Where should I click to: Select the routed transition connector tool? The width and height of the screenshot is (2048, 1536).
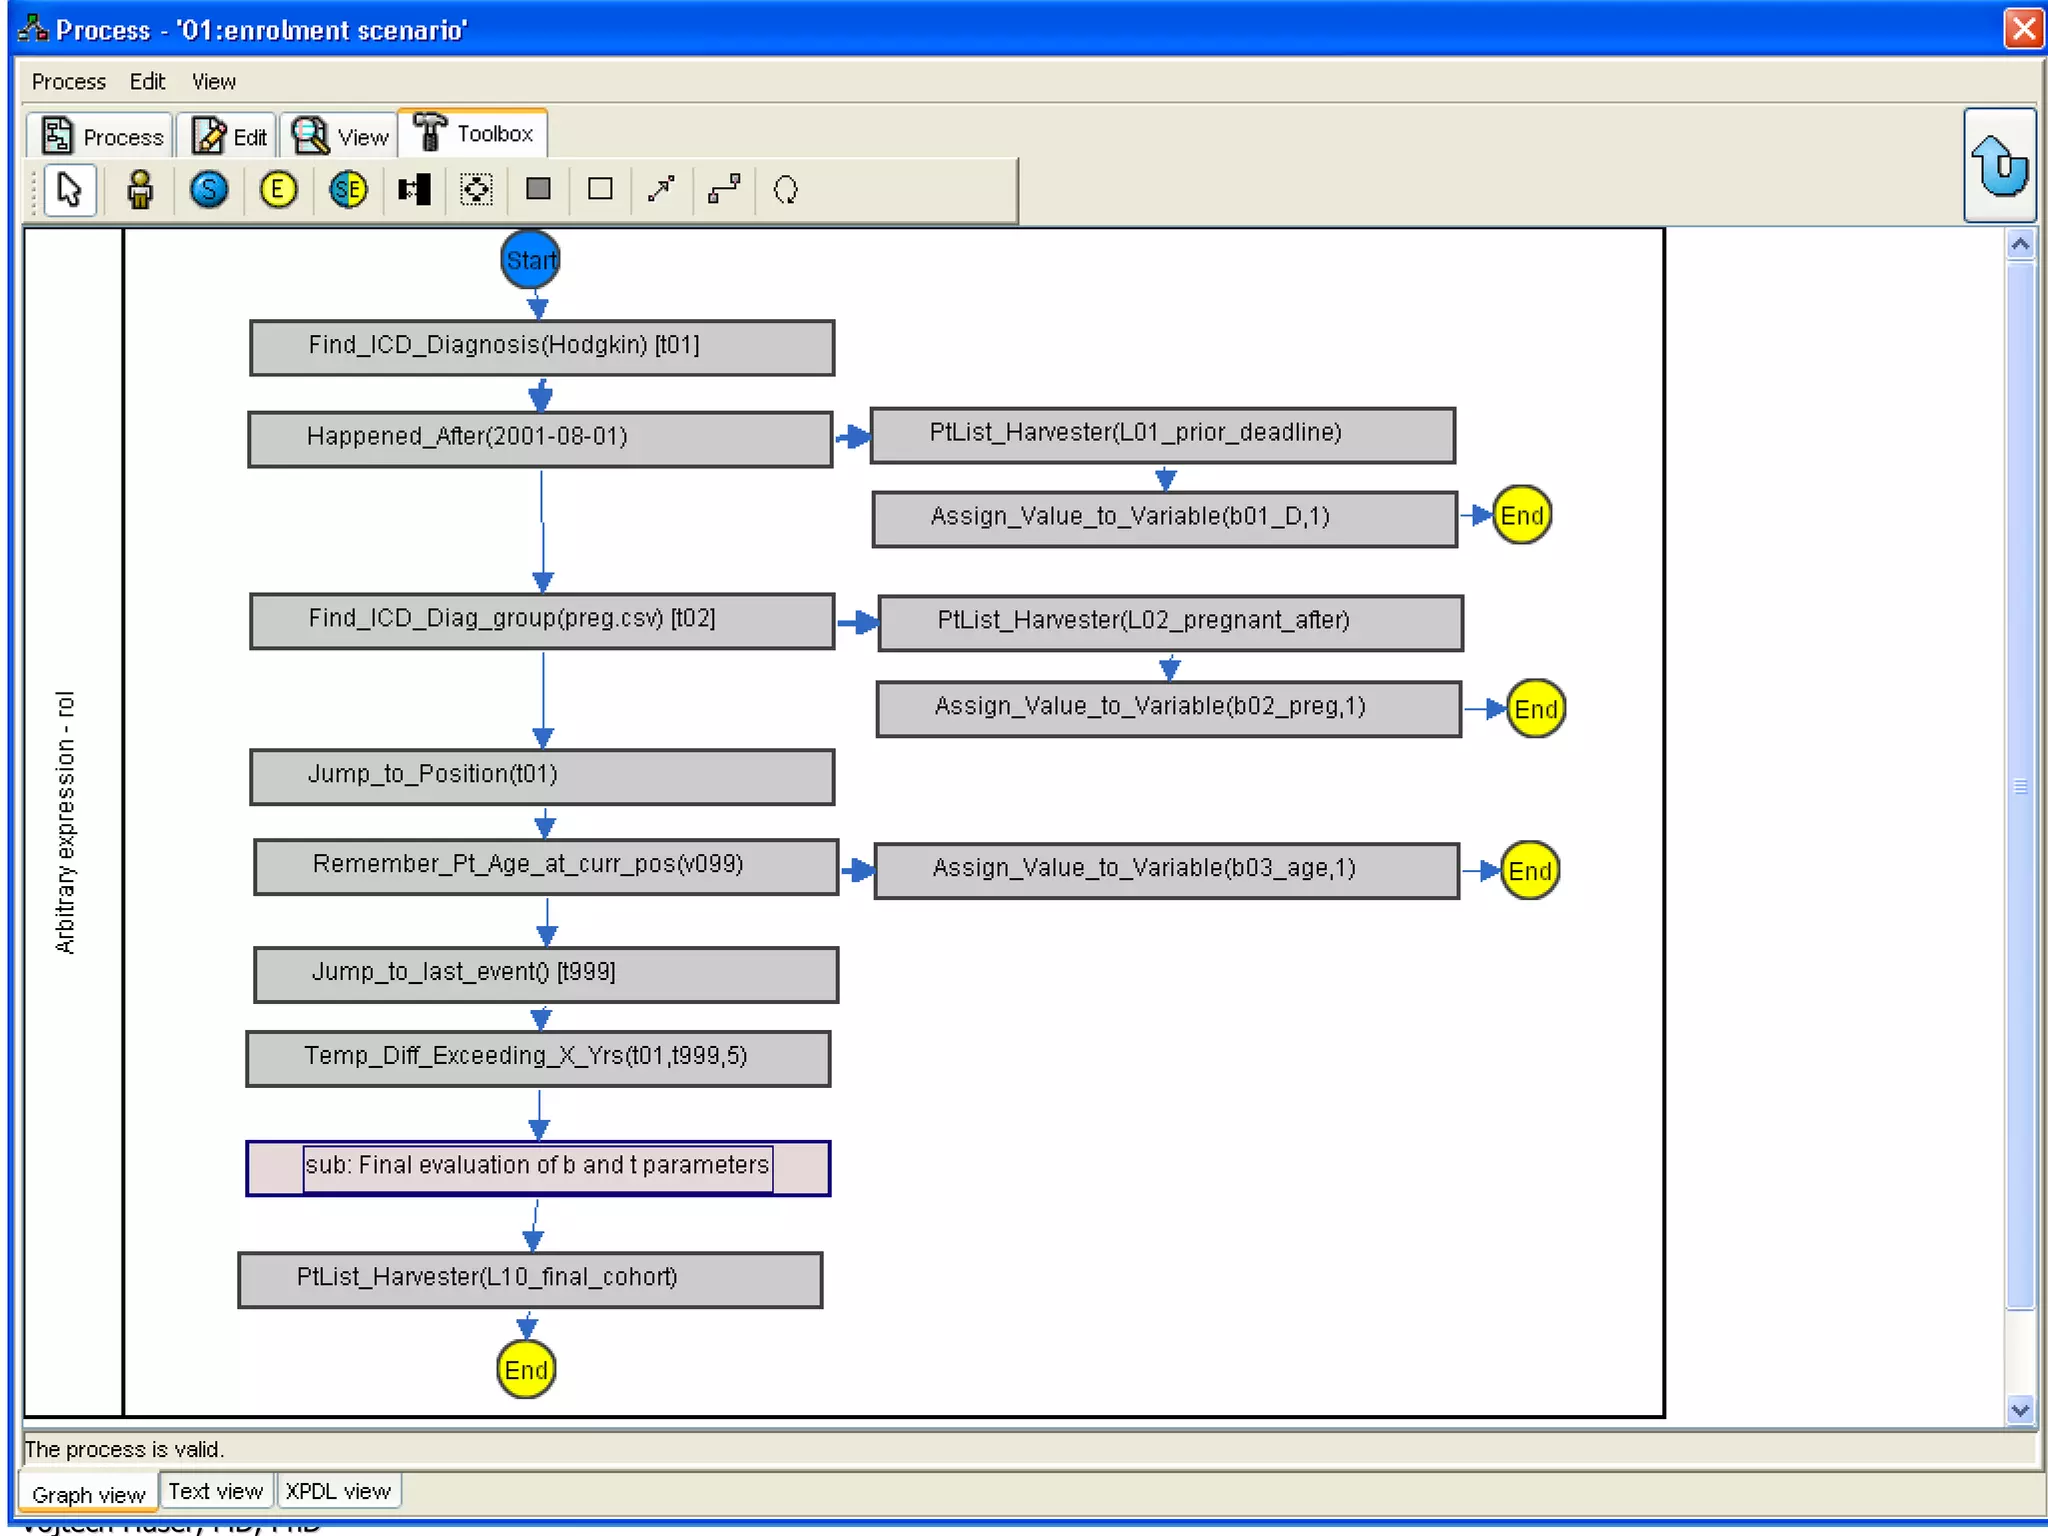[724, 190]
